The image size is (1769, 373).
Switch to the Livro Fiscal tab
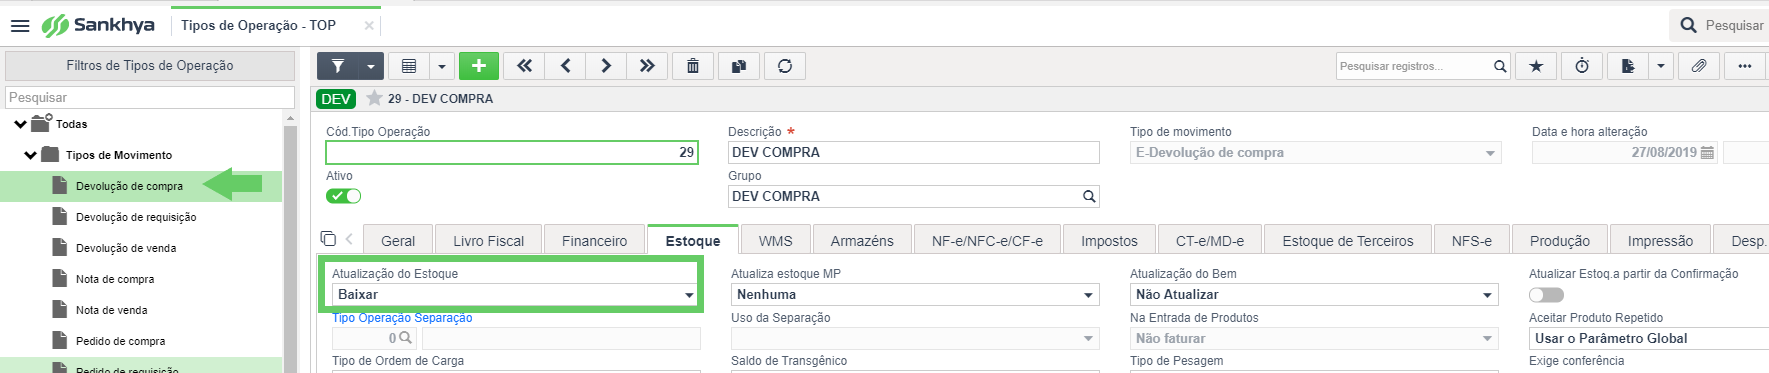pyautogui.click(x=488, y=241)
